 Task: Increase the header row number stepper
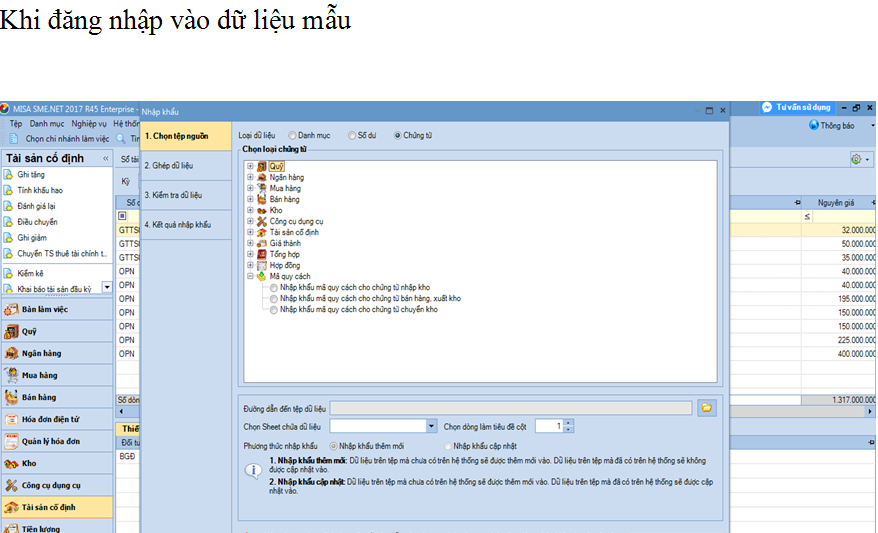pyautogui.click(x=569, y=422)
